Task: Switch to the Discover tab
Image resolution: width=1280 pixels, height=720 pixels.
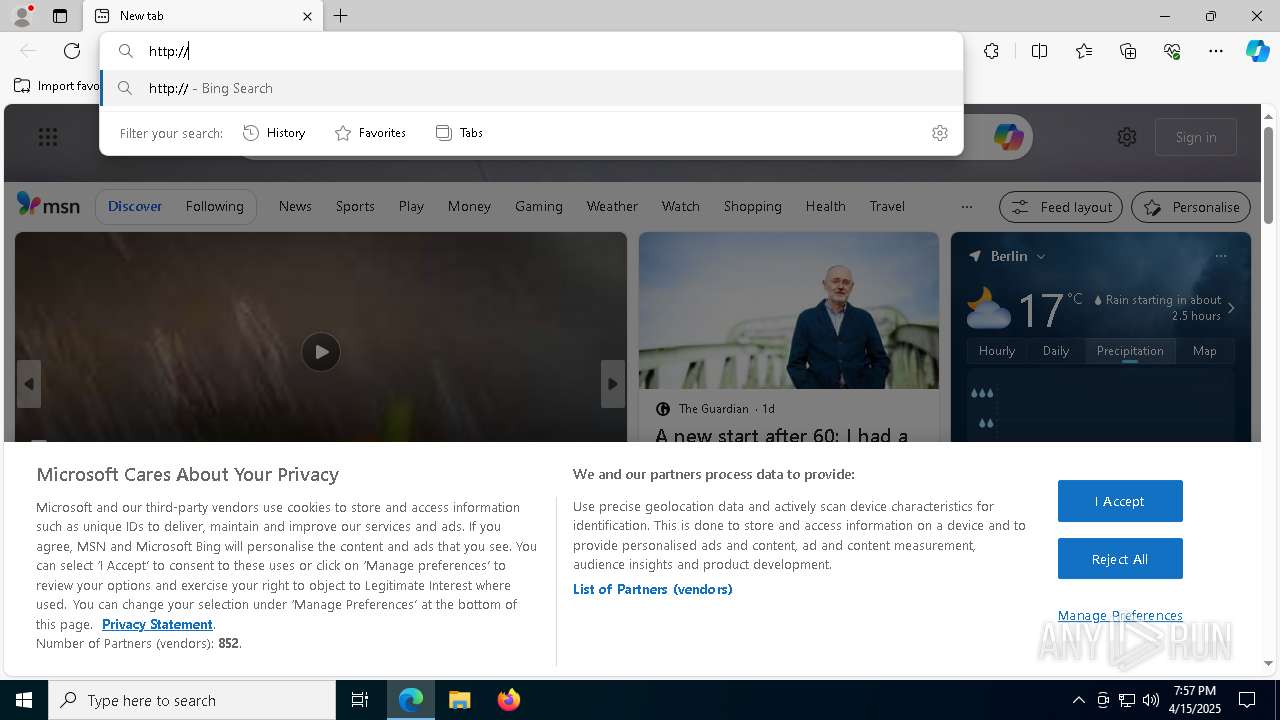Action: 135,206
